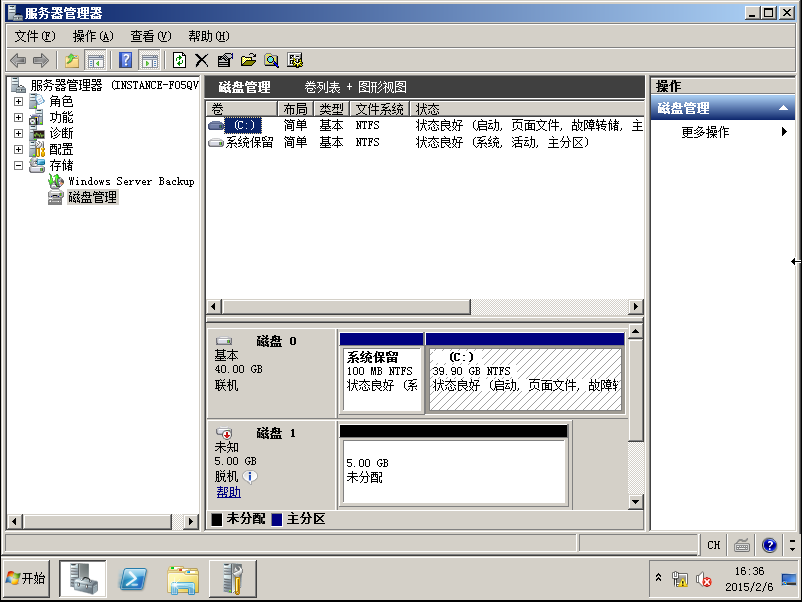The image size is (802, 602).
Task: Click the offline info icon on 磁盘 1
Action: tap(250, 477)
